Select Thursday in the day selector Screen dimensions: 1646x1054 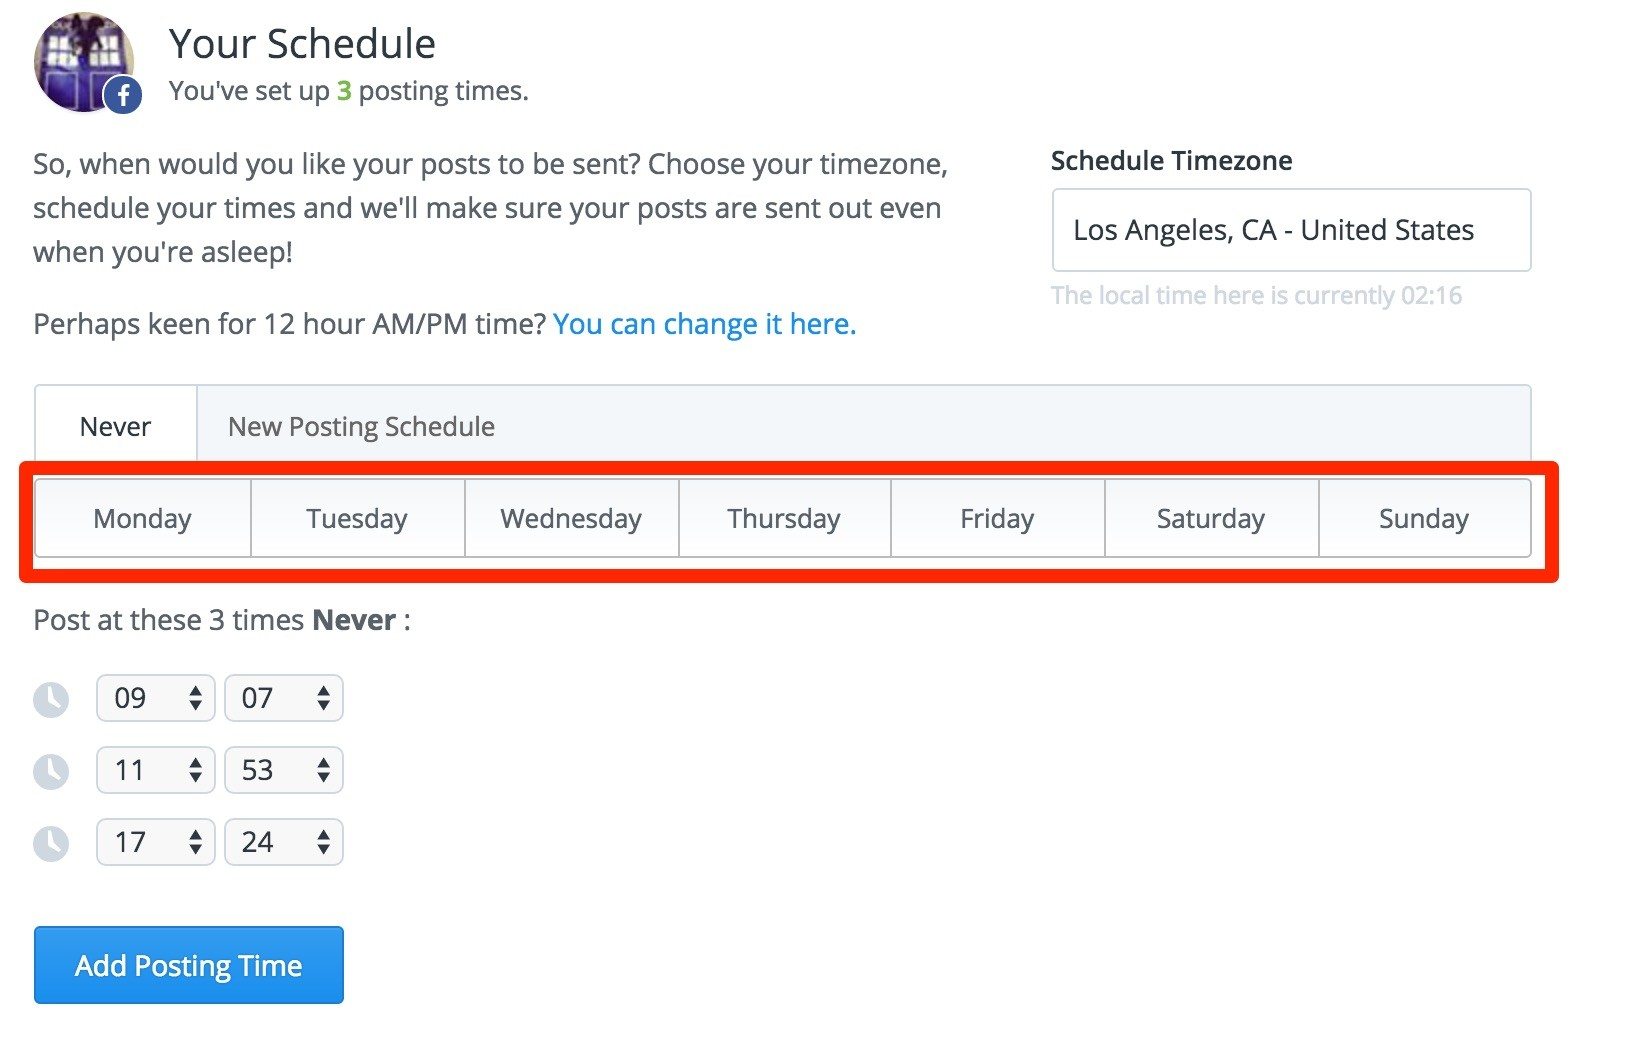point(783,518)
